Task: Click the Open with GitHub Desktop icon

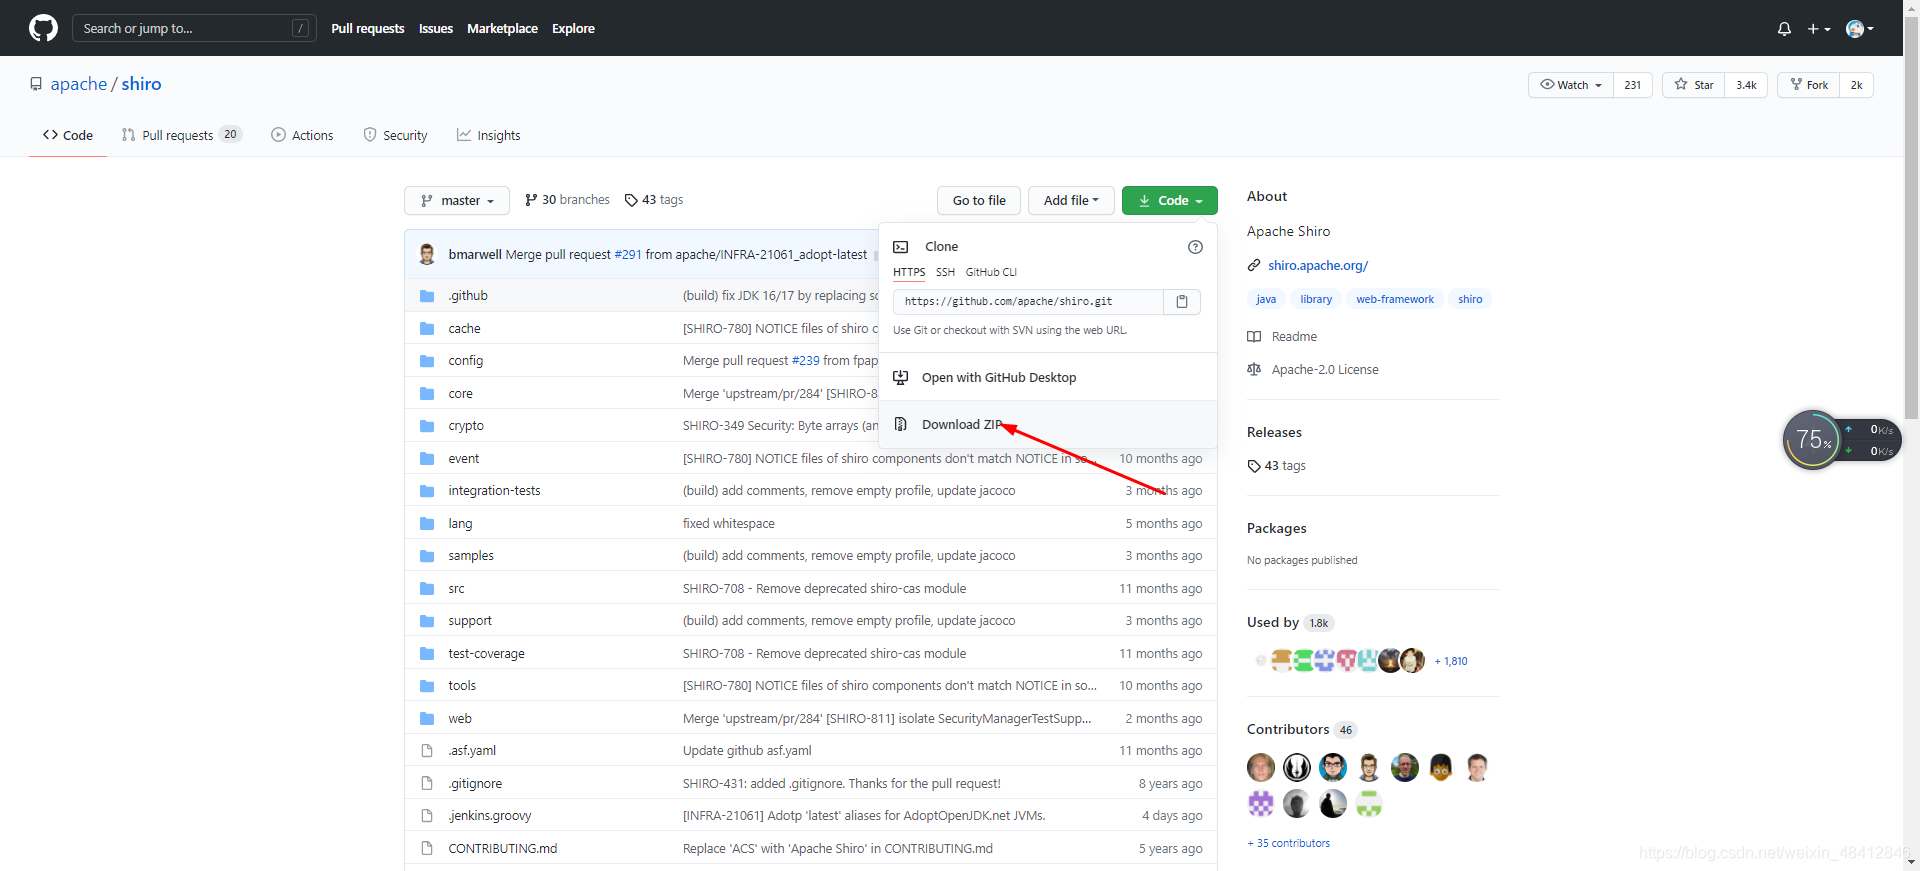Action: (901, 377)
